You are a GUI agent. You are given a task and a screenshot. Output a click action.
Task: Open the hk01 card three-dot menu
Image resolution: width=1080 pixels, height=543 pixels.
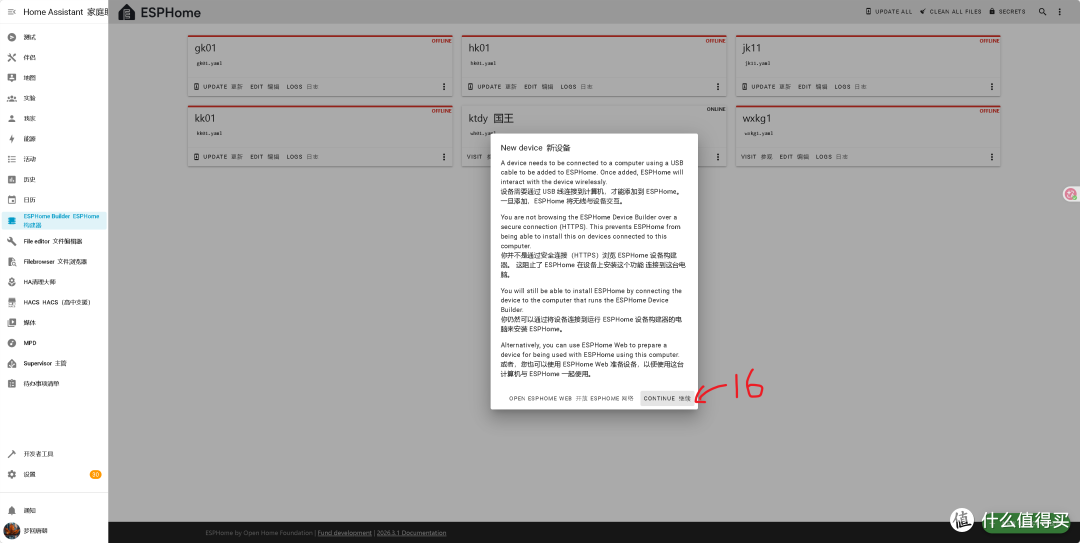(x=718, y=87)
